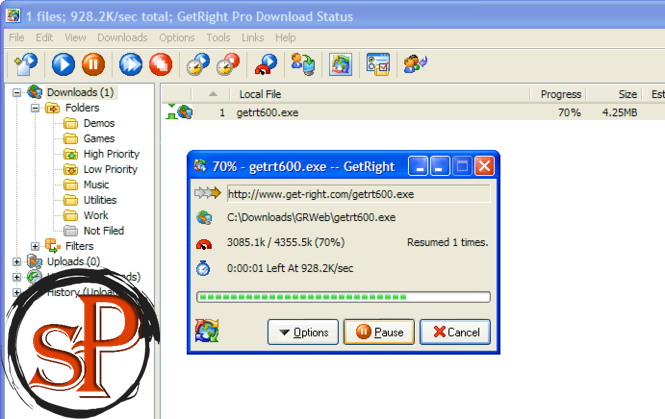The image size is (665, 419).
Task: Click the URL field showing get-right.com address
Action: (357, 194)
